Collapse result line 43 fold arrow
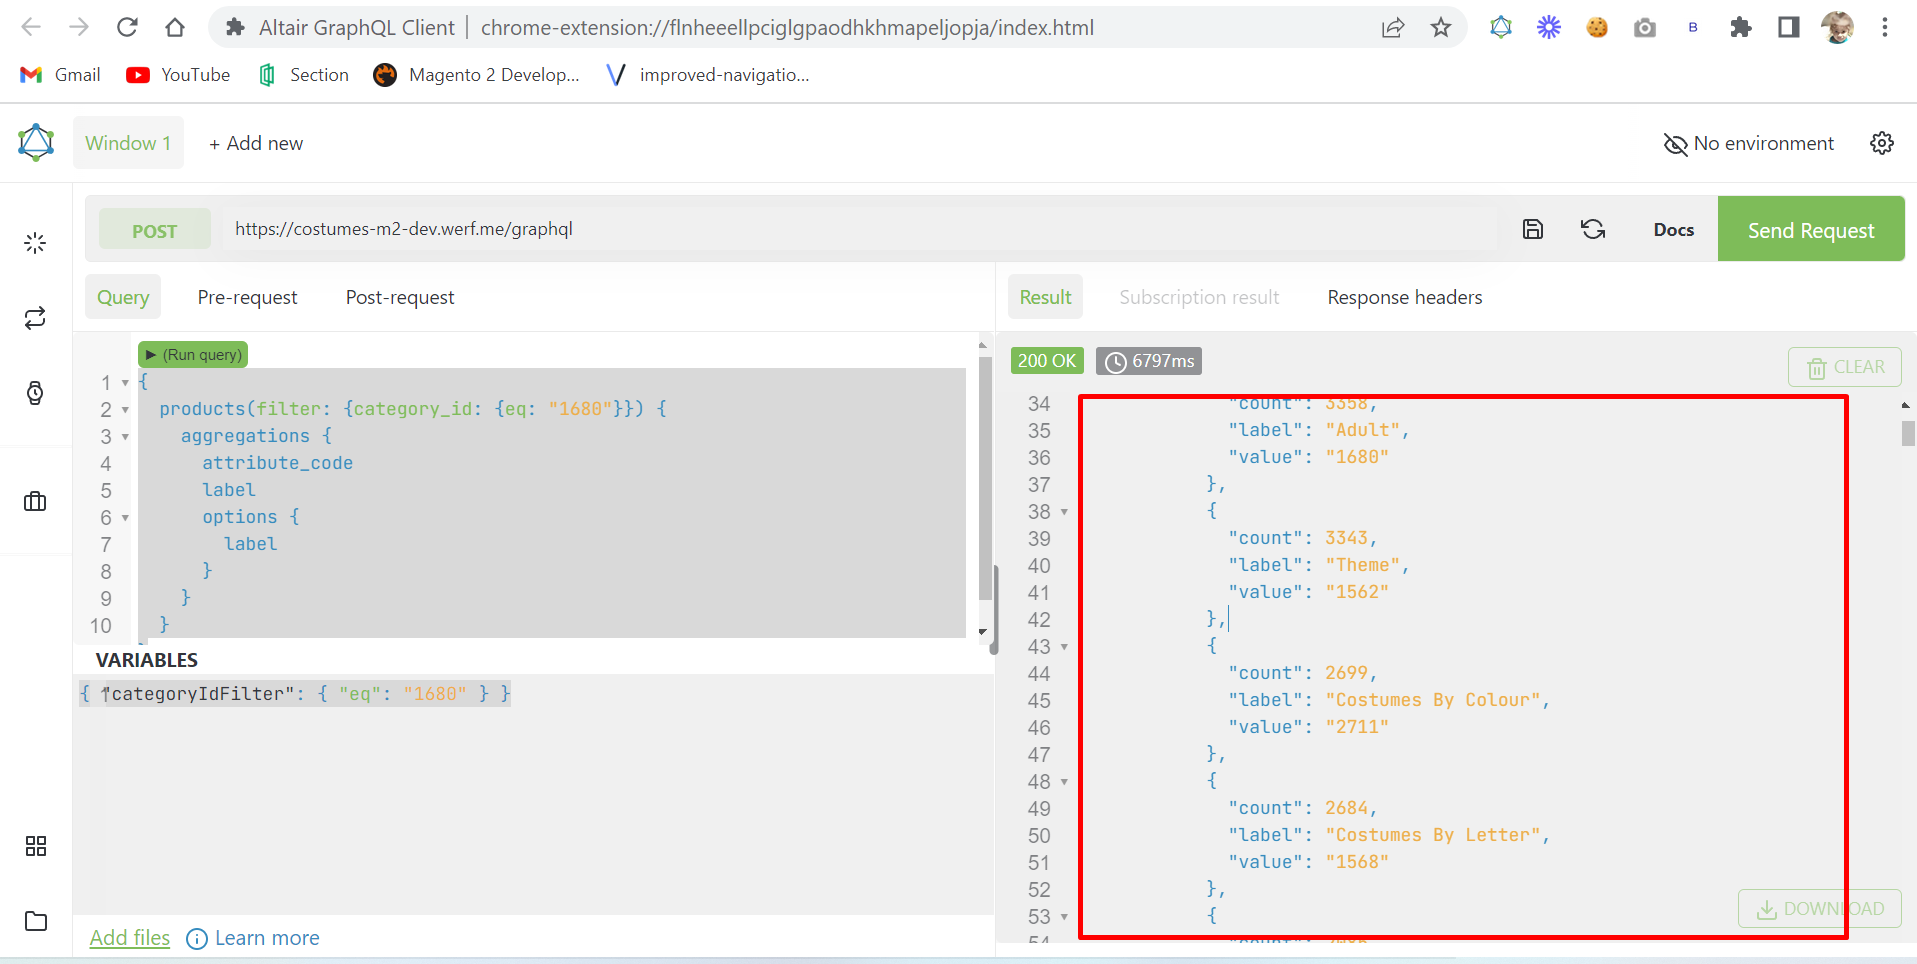 [x=1064, y=647]
